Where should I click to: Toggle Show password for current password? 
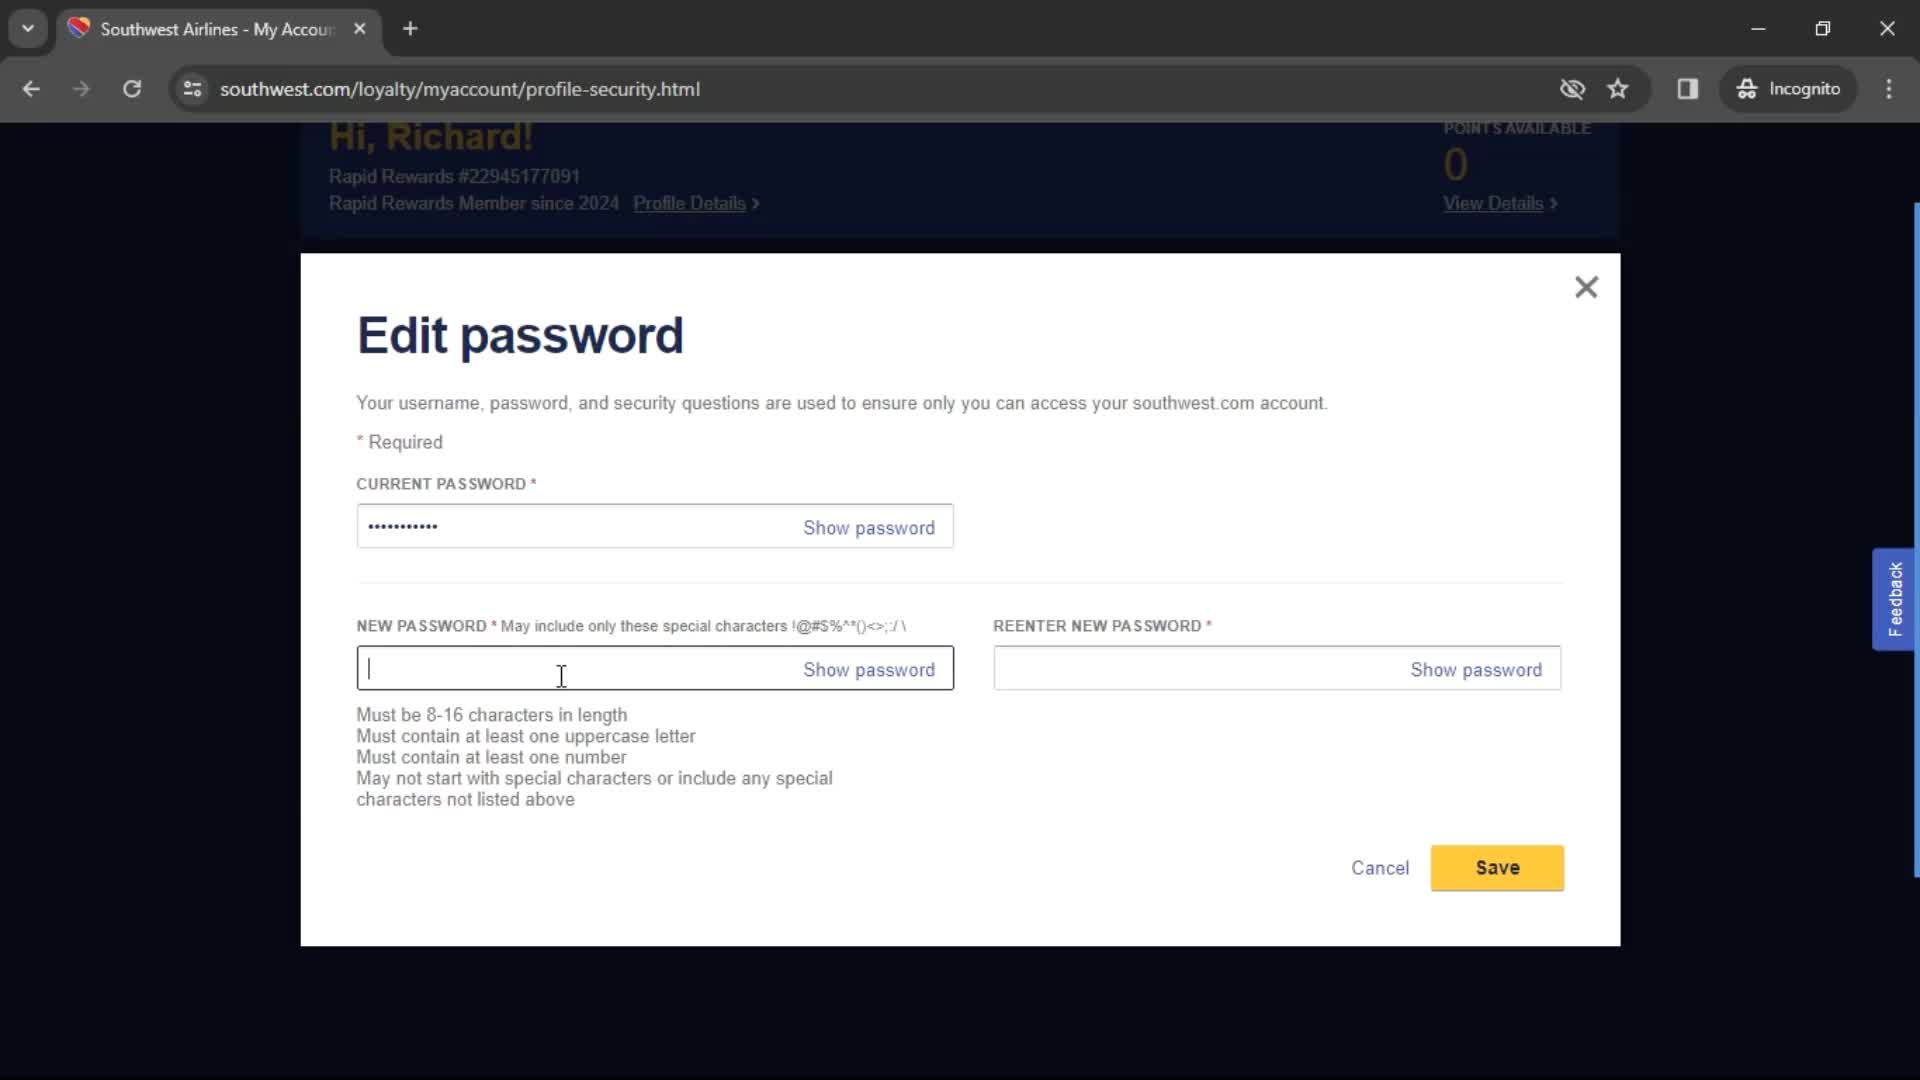869,526
